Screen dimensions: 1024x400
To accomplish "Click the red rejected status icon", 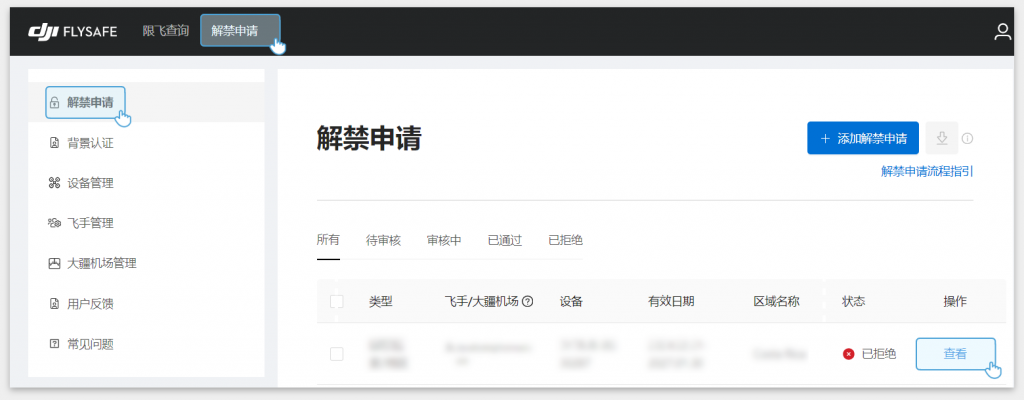I will (849, 354).
